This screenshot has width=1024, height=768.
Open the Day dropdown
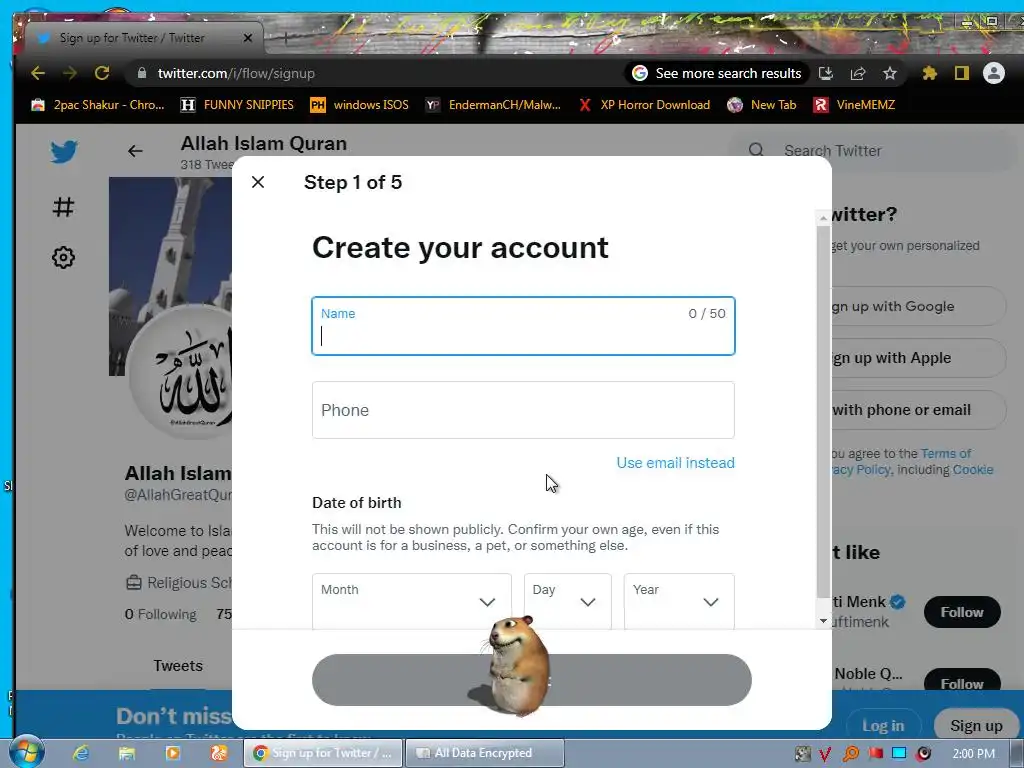568,601
